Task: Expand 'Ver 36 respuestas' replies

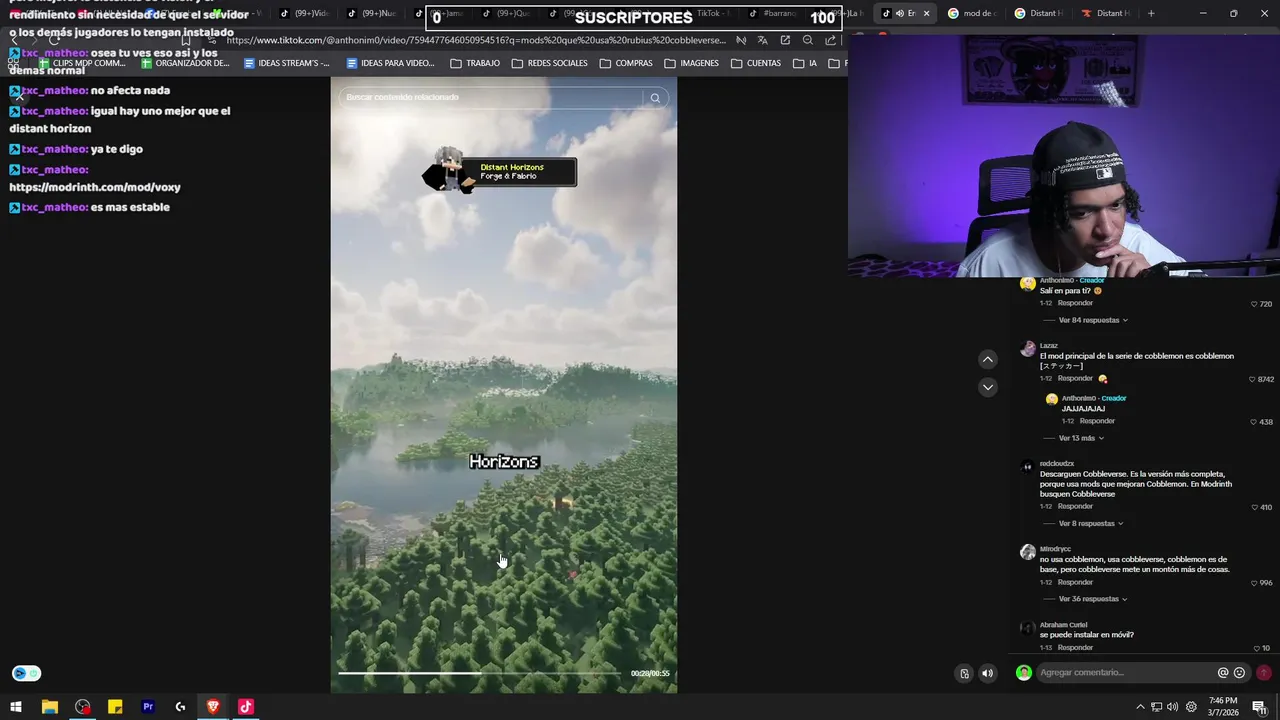Action: click(1093, 599)
